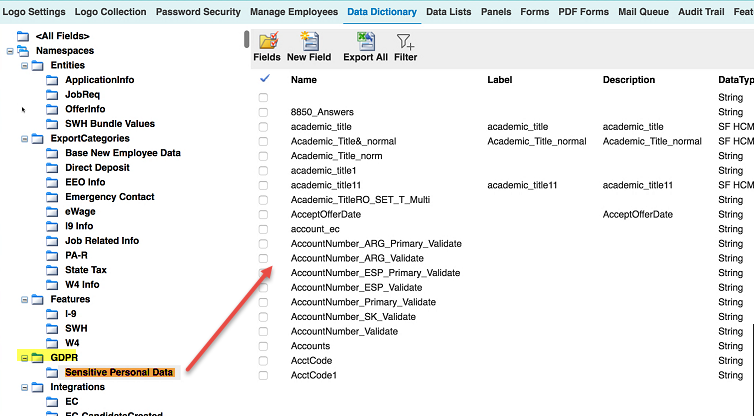Collapse the Namespaces tree node

(x=10, y=51)
